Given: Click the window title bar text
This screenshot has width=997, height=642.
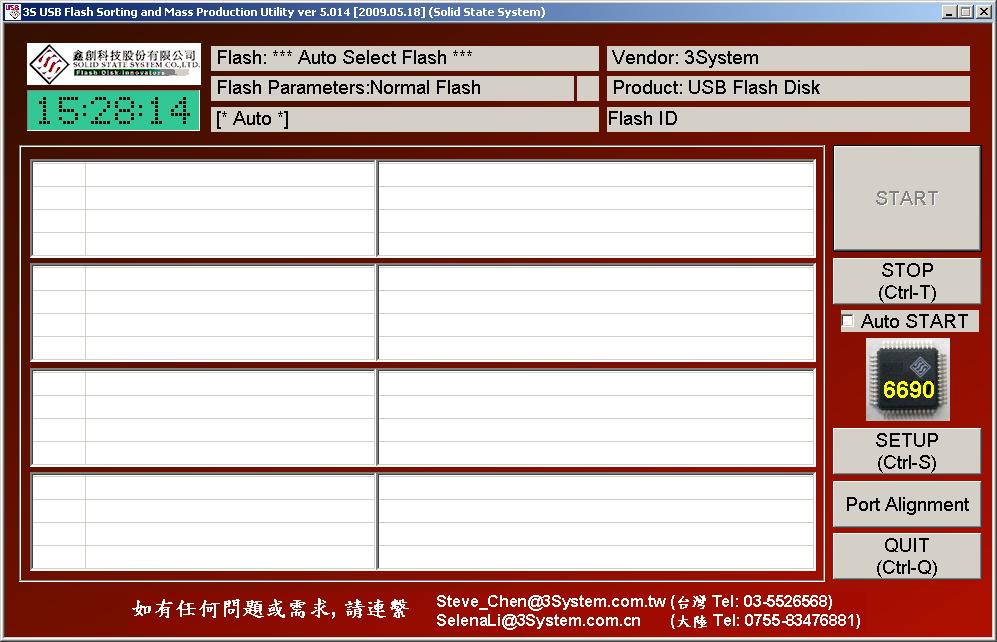Looking at the screenshot, I should coord(284,11).
